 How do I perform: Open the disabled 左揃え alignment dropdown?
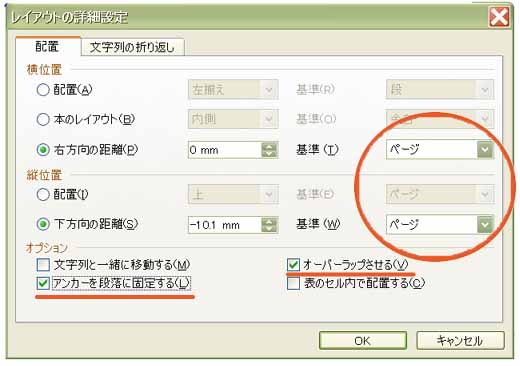(233, 89)
